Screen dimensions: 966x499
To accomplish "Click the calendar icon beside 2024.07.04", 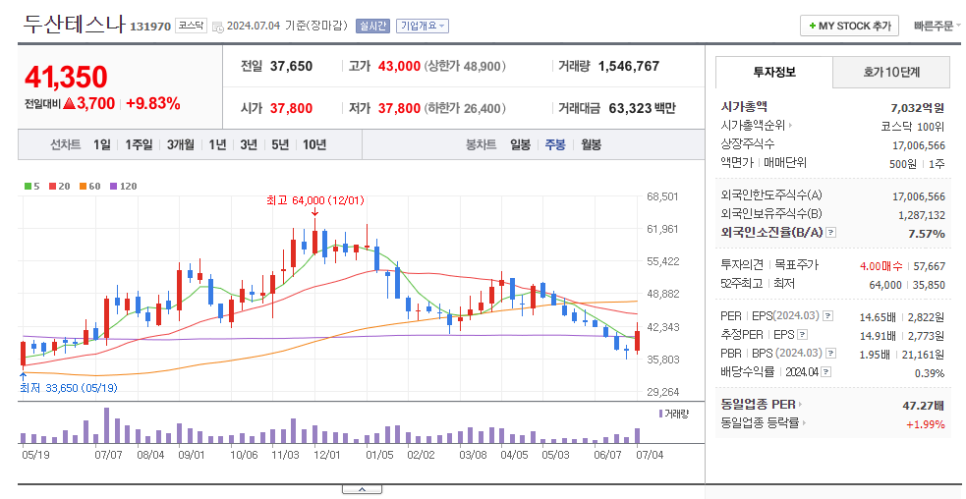I will tap(217, 26).
